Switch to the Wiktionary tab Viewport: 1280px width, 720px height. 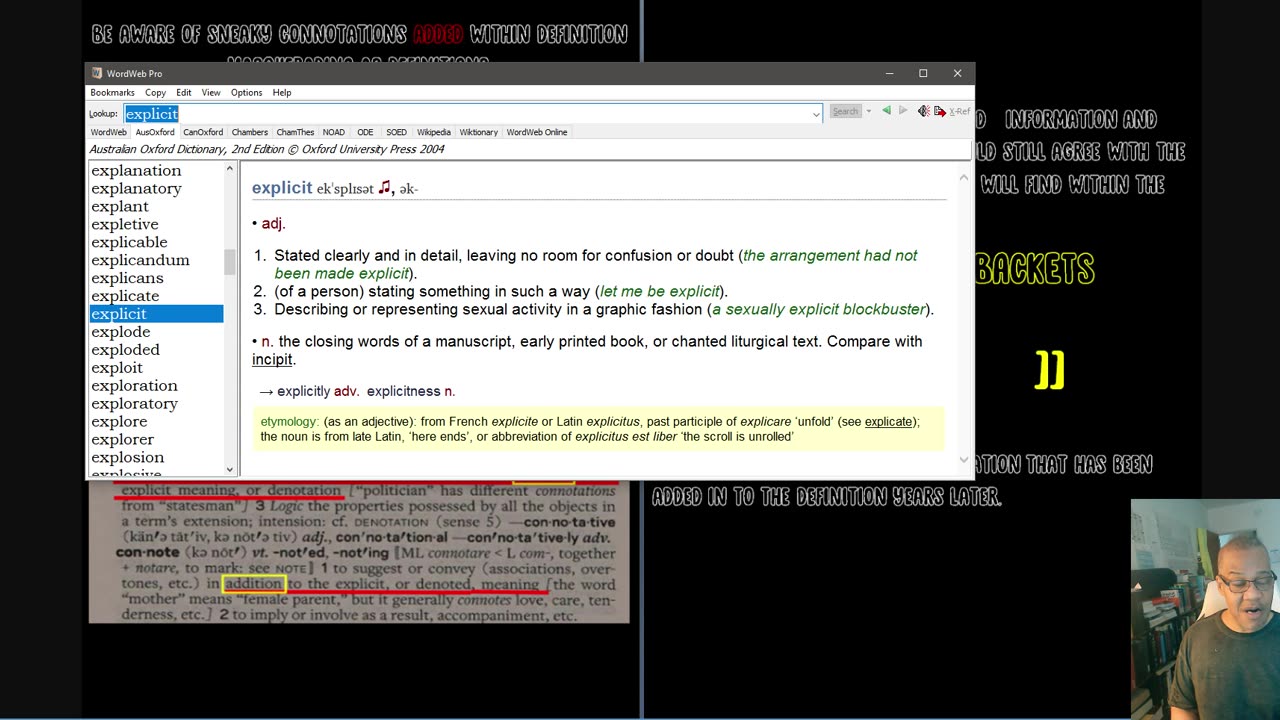click(x=479, y=132)
